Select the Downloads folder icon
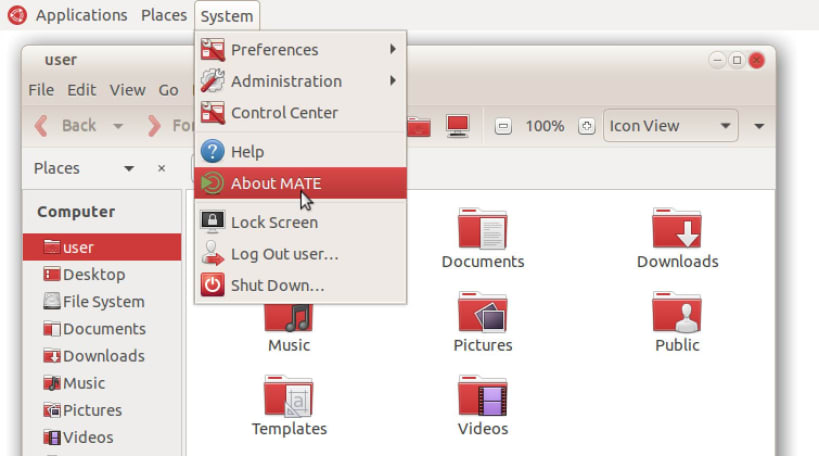 677,229
